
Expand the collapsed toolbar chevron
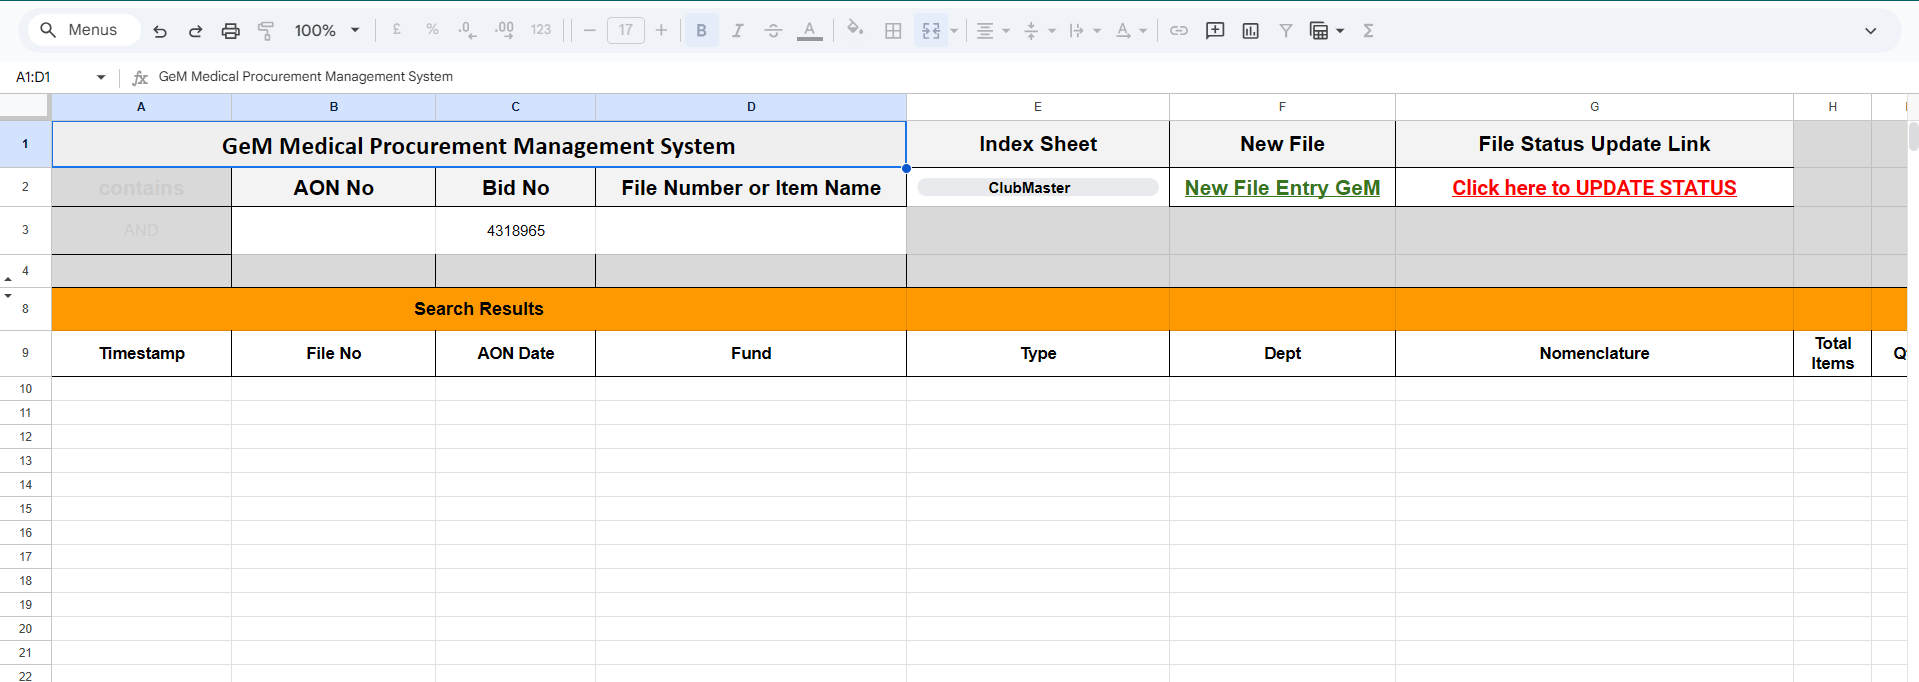[x=1870, y=31]
